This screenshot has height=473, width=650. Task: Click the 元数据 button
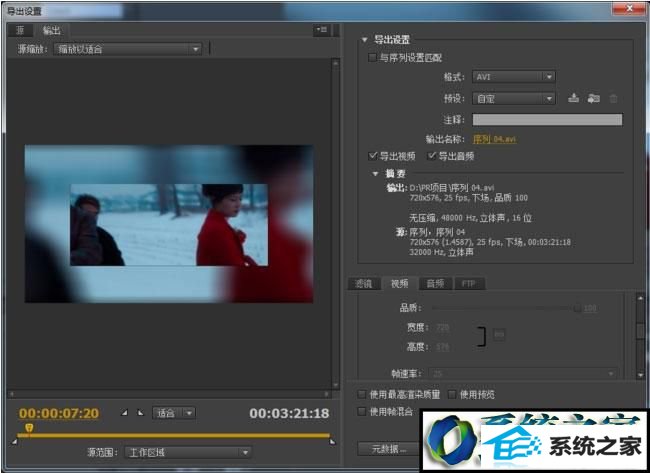pyautogui.click(x=389, y=449)
